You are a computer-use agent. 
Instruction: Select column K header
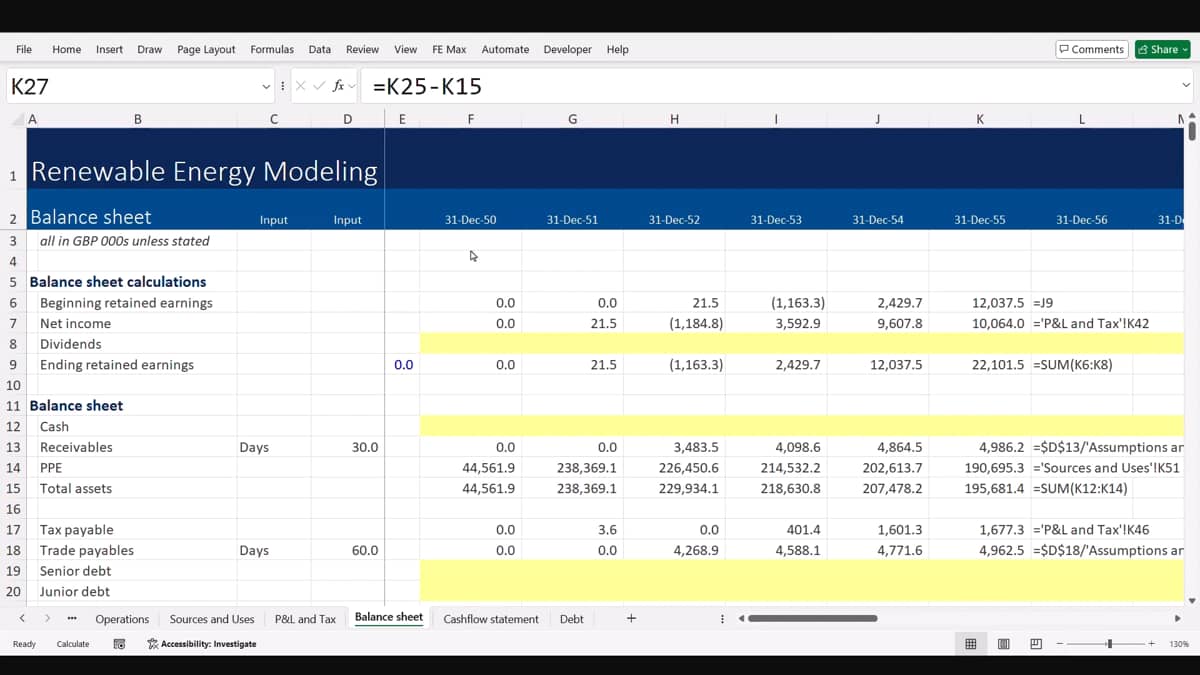979,119
